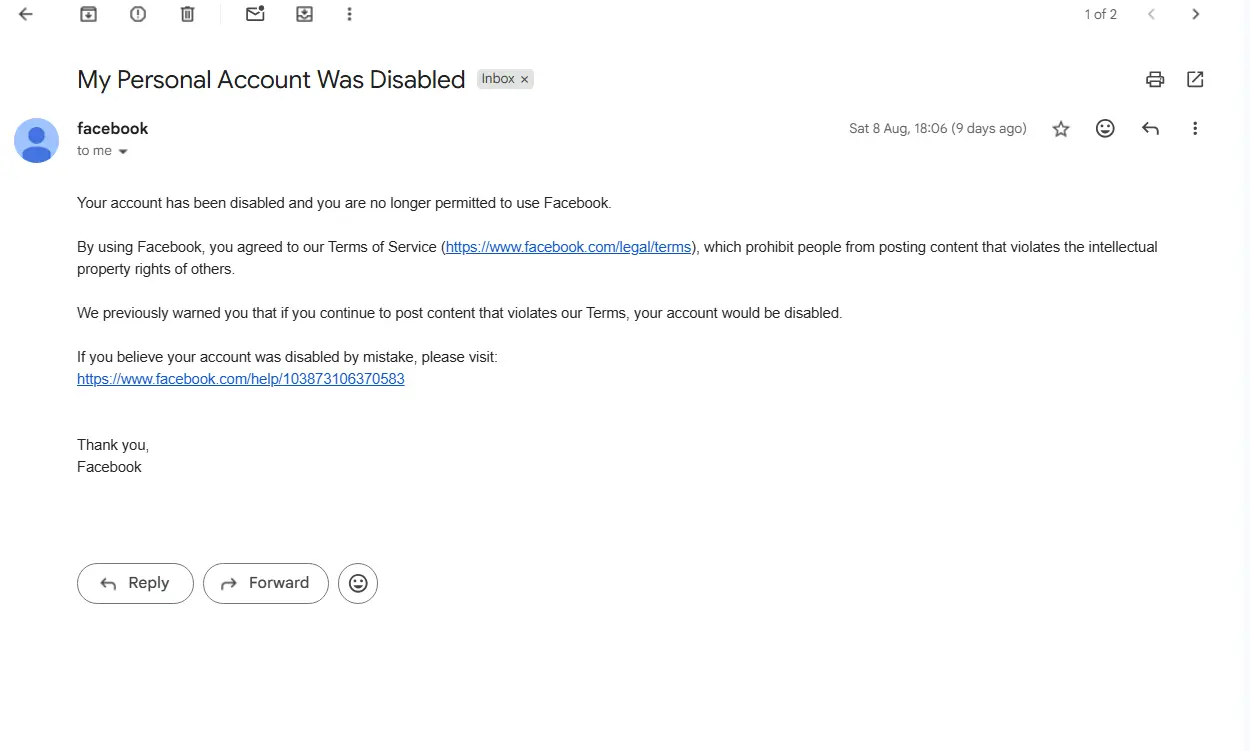Click the 'Facebook' signature line
1250x751 pixels.
coord(109,467)
